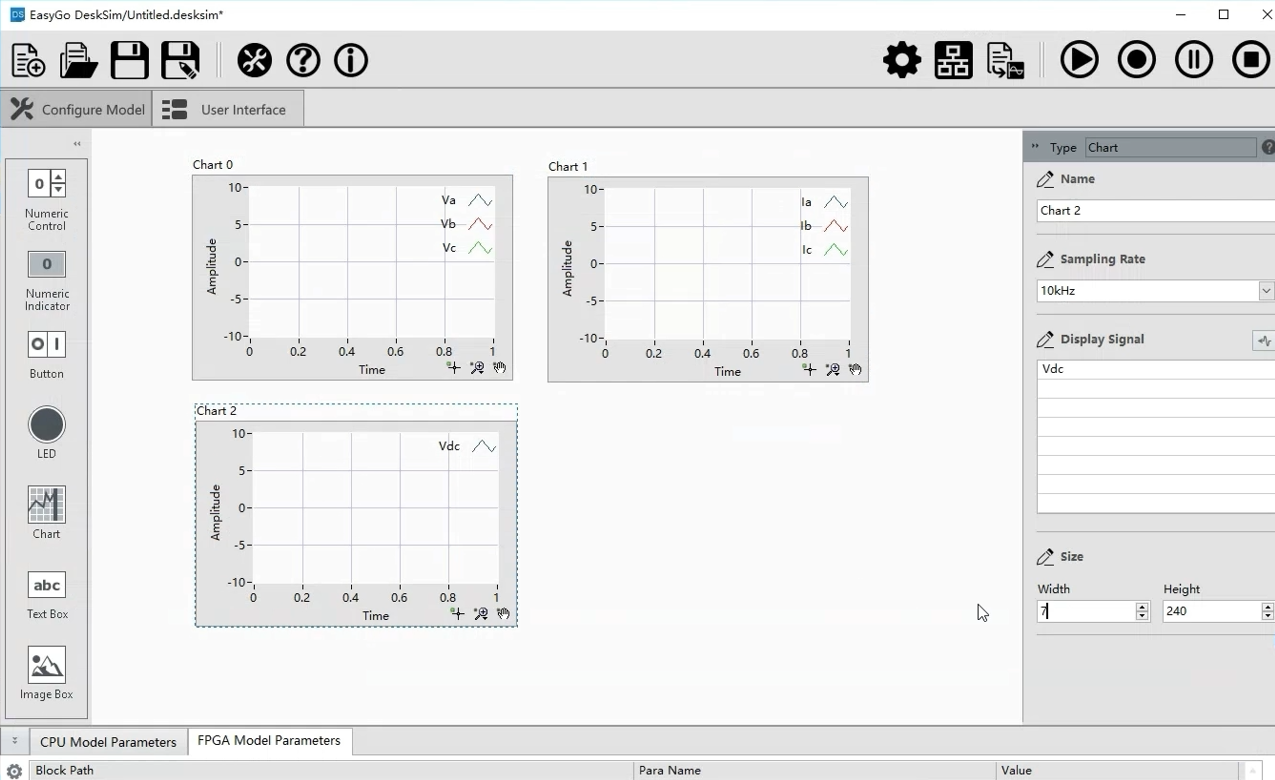
Task: Select the zoom tool in Chart 0
Action: (x=477, y=368)
